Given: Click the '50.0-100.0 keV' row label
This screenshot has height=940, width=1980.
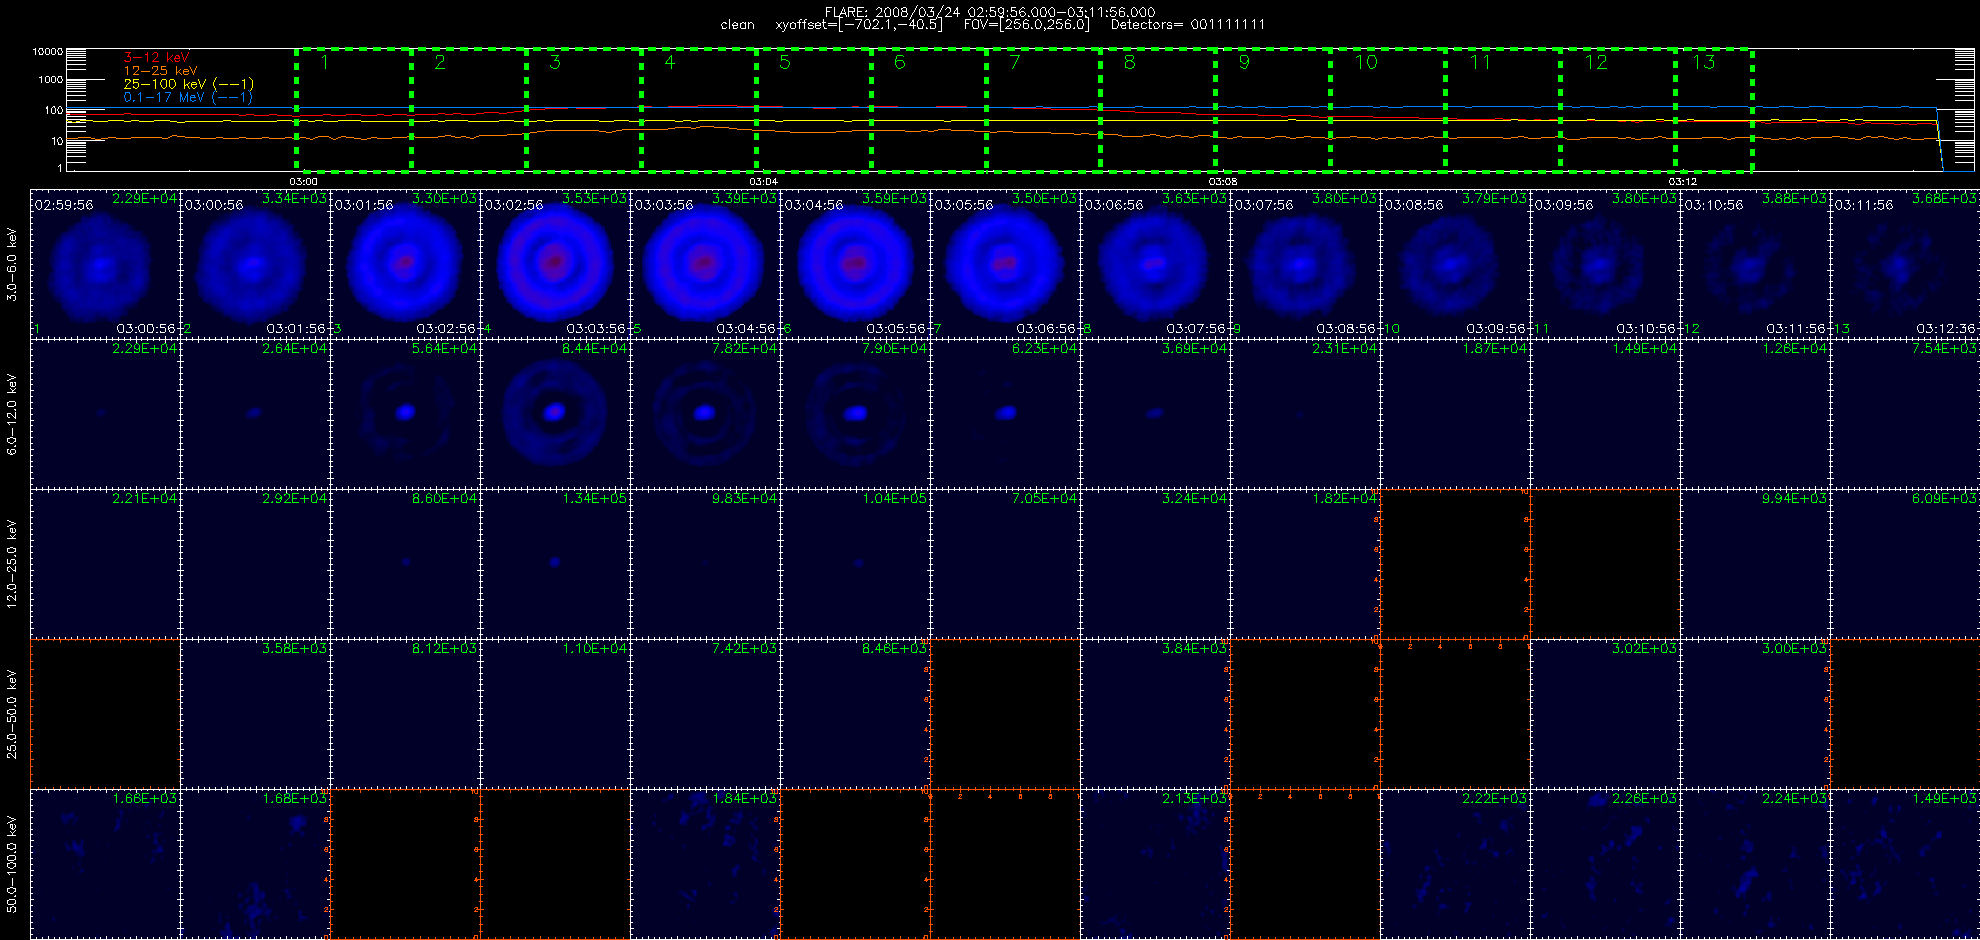Looking at the screenshot, I should (x=12, y=864).
